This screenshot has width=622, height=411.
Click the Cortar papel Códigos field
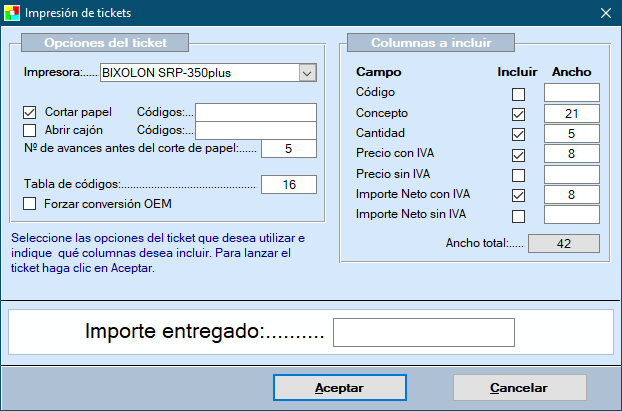255,112
